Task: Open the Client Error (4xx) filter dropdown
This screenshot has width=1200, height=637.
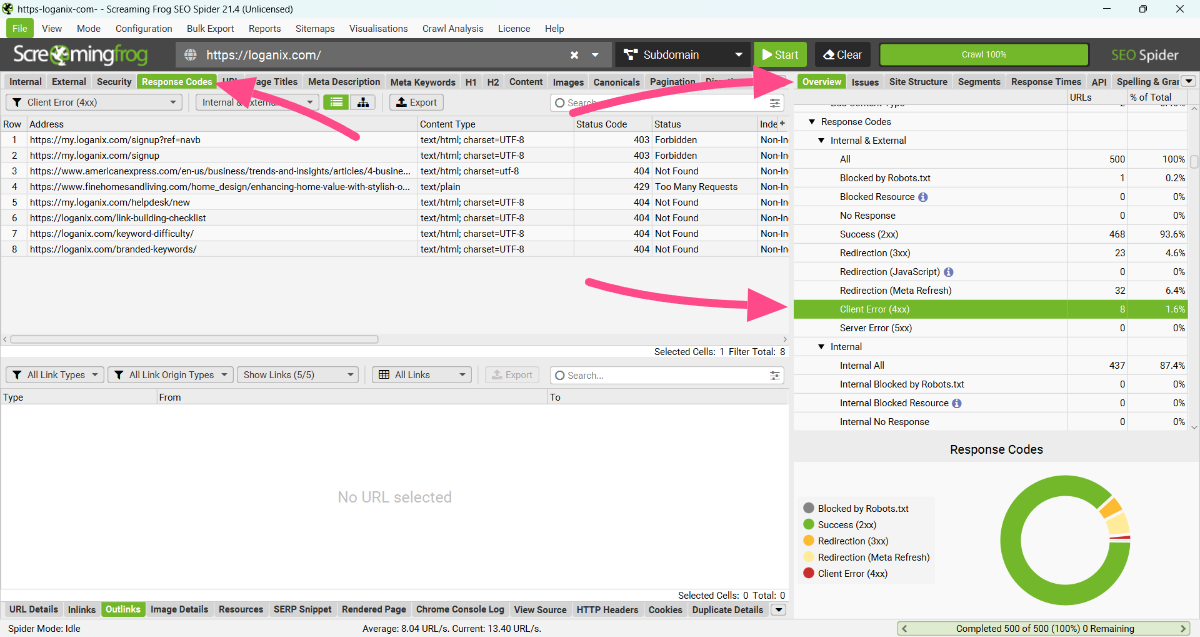Action: click(95, 102)
